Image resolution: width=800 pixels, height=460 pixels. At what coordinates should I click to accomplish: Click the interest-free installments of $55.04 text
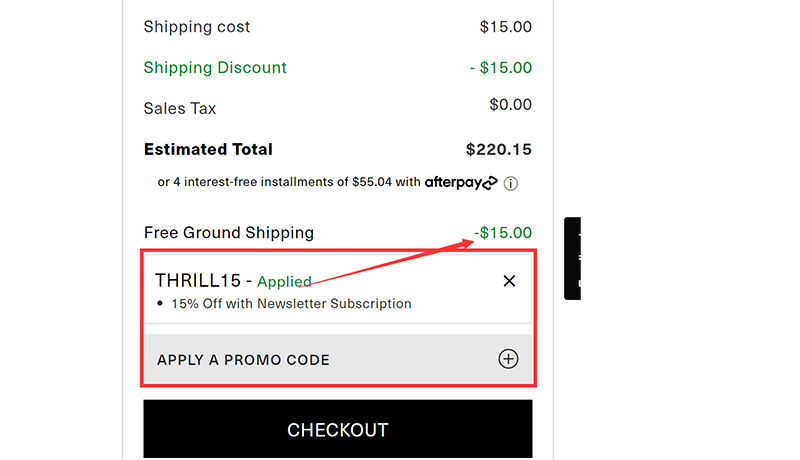(289, 183)
